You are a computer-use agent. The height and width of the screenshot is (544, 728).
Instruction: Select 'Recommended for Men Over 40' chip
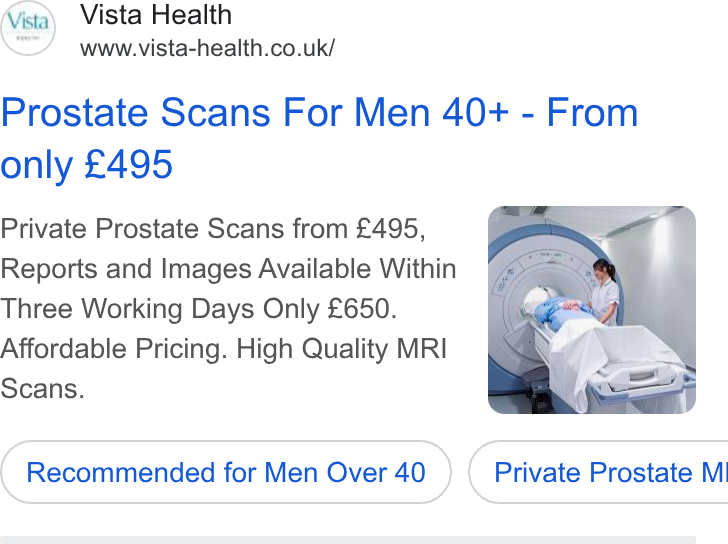click(x=226, y=472)
